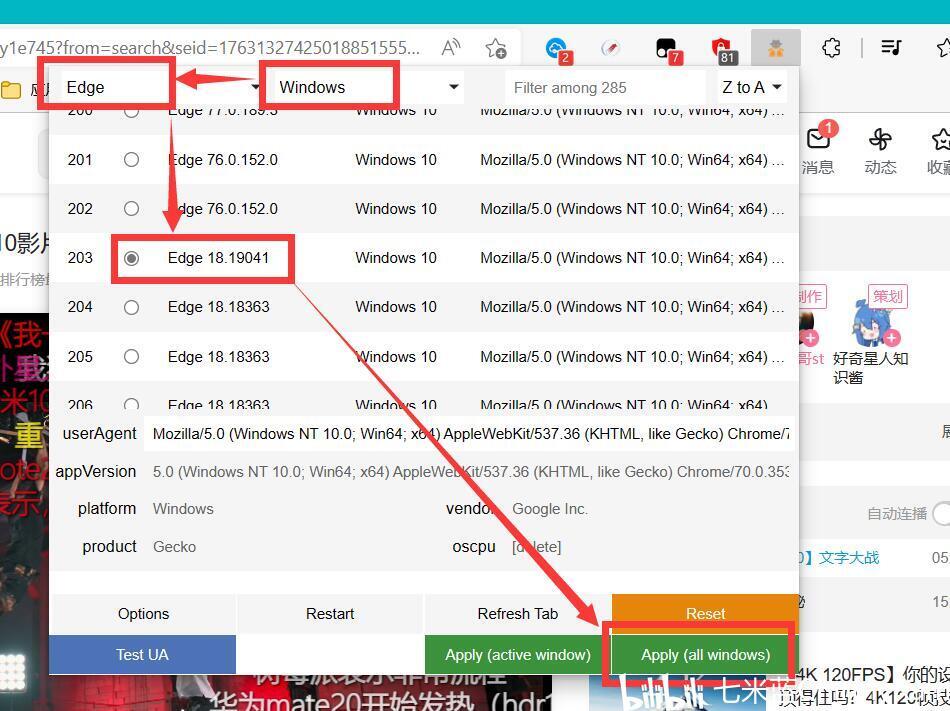Open the red shield extension showing 81
This screenshot has width=950, height=711.
tap(722, 49)
